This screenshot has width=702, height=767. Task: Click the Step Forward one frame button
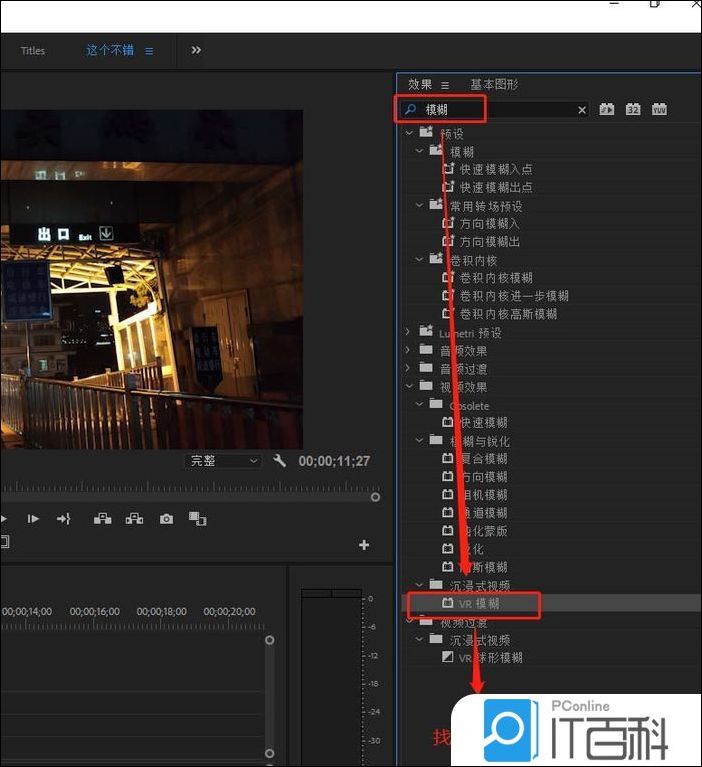33,519
